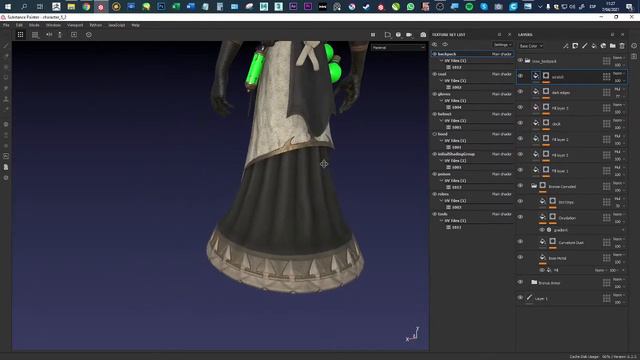Click the screenshot camera icon above viewport
The image size is (640, 360).
423,35
